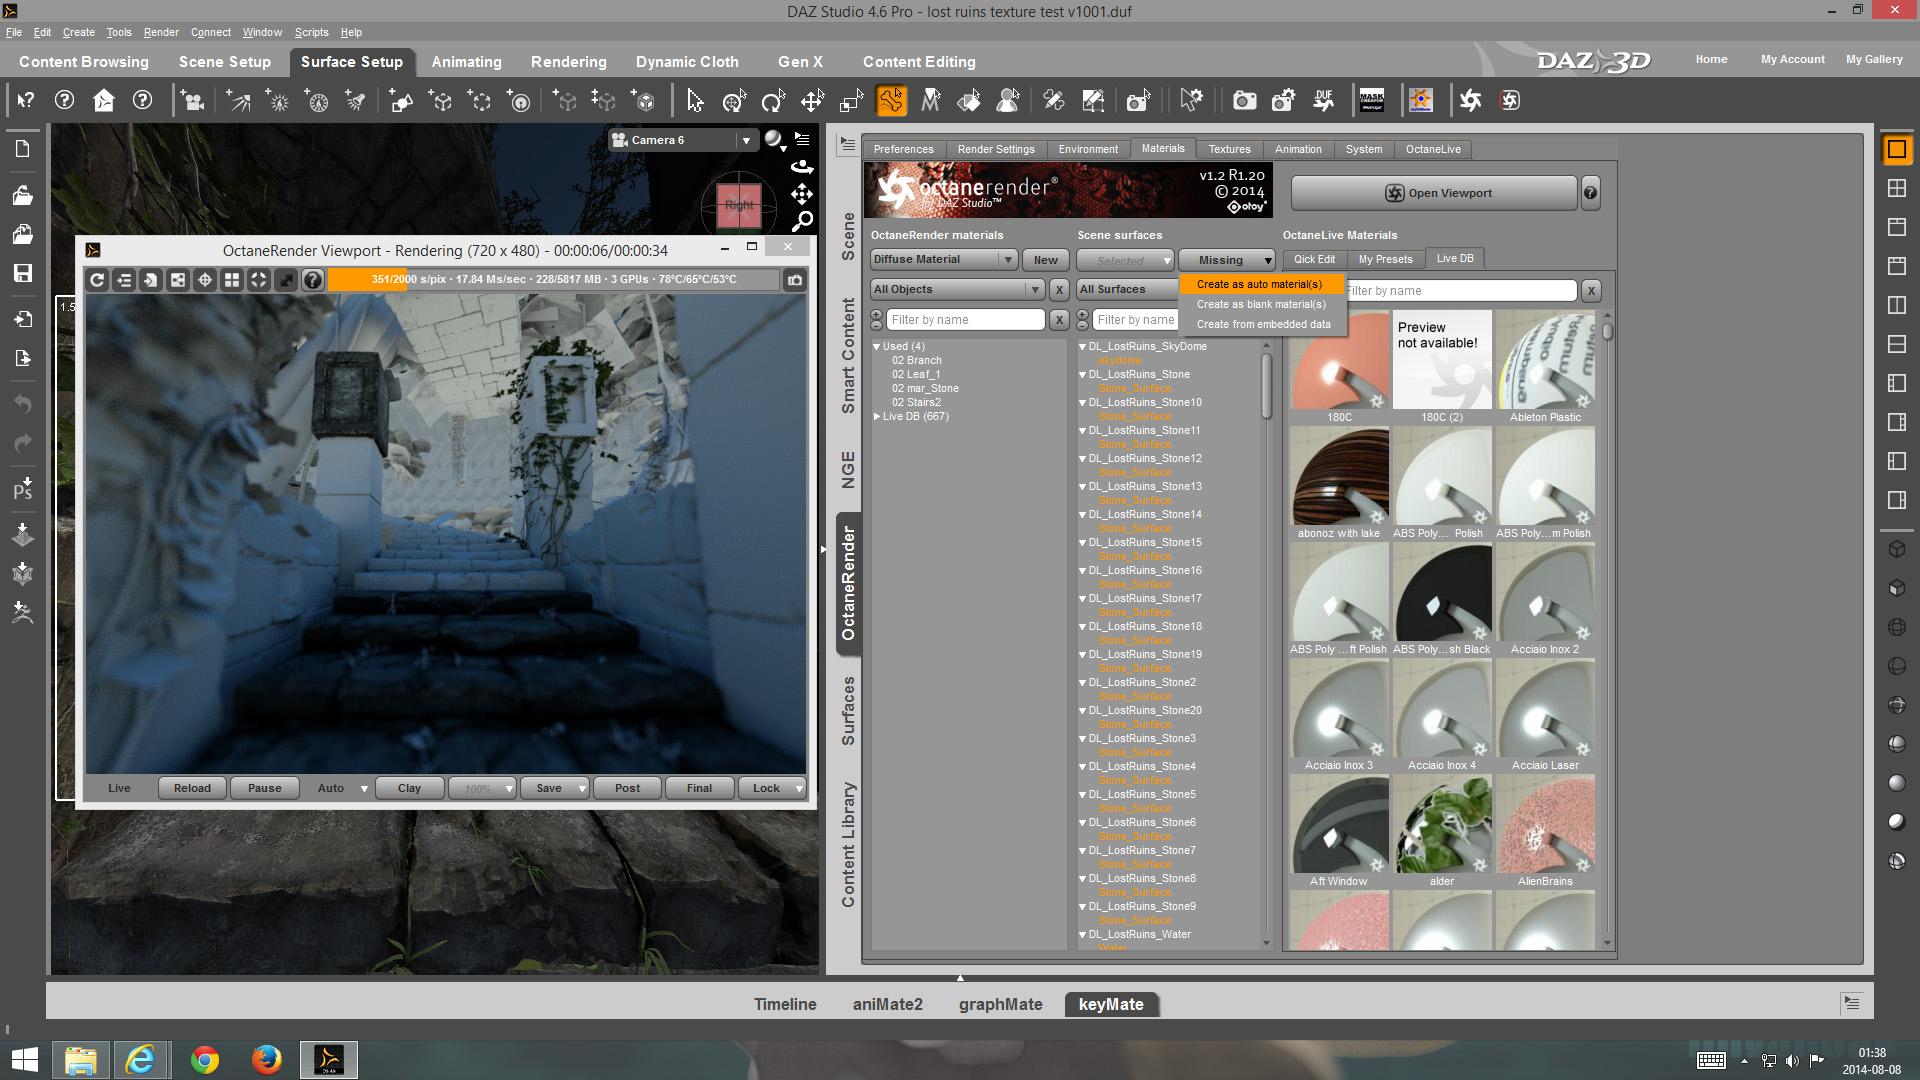This screenshot has width=1920, height=1080.
Task: Click the Pause button in render viewport
Action: pyautogui.click(x=264, y=789)
